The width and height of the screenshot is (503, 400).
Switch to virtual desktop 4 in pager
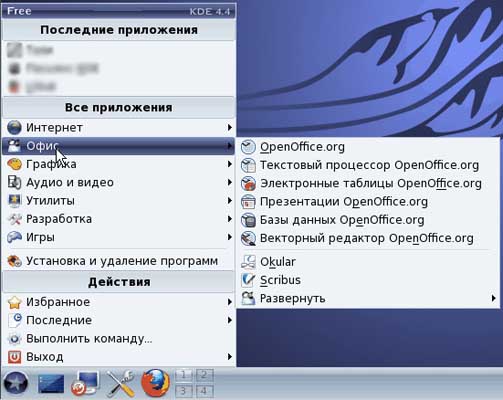coord(204,391)
